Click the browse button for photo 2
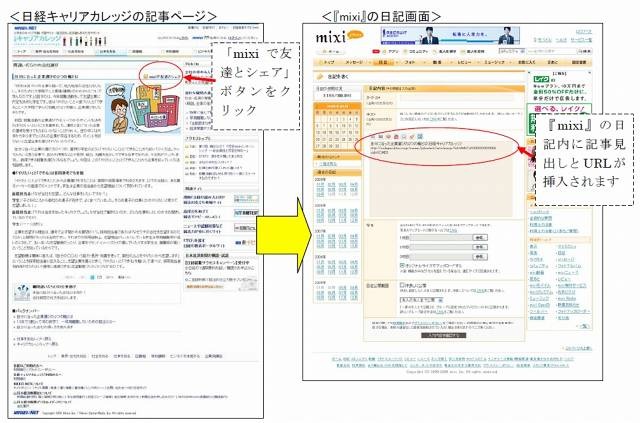Viewport: 640px width, 423px height. (480, 247)
